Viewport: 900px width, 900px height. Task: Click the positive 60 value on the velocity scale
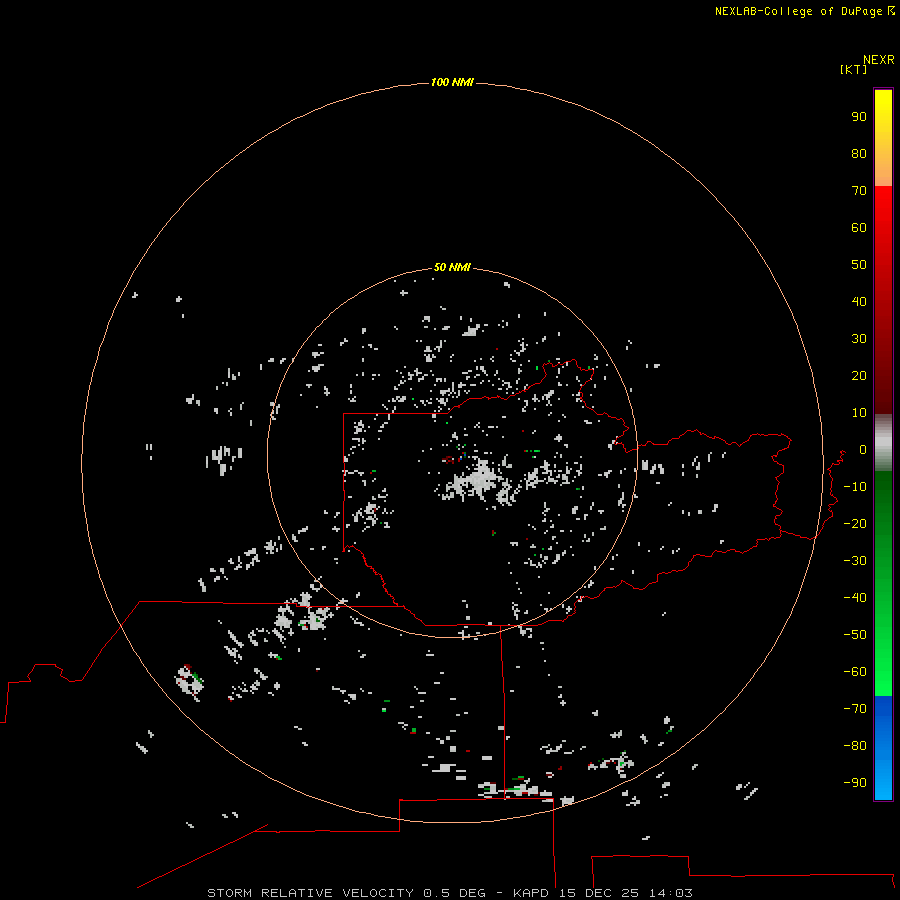[x=859, y=227]
